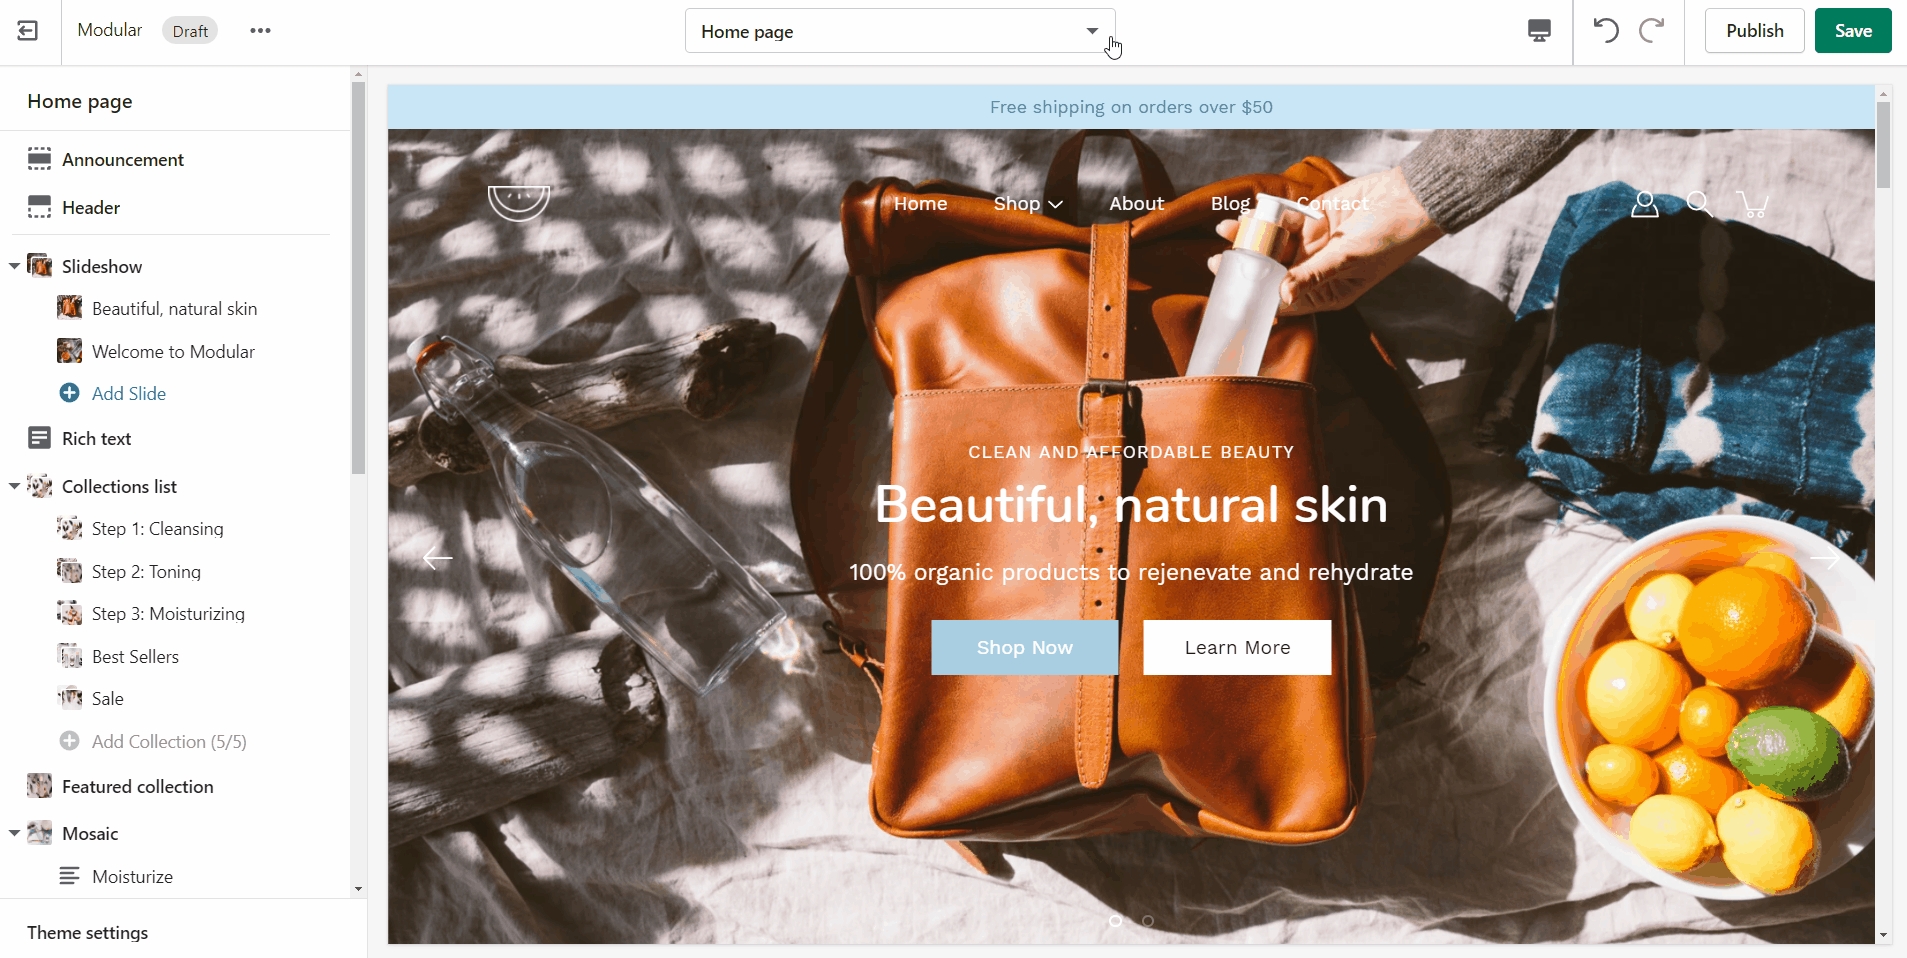Click the sidebar vertical scrollbar thumb
1907x958 pixels.
point(359,278)
